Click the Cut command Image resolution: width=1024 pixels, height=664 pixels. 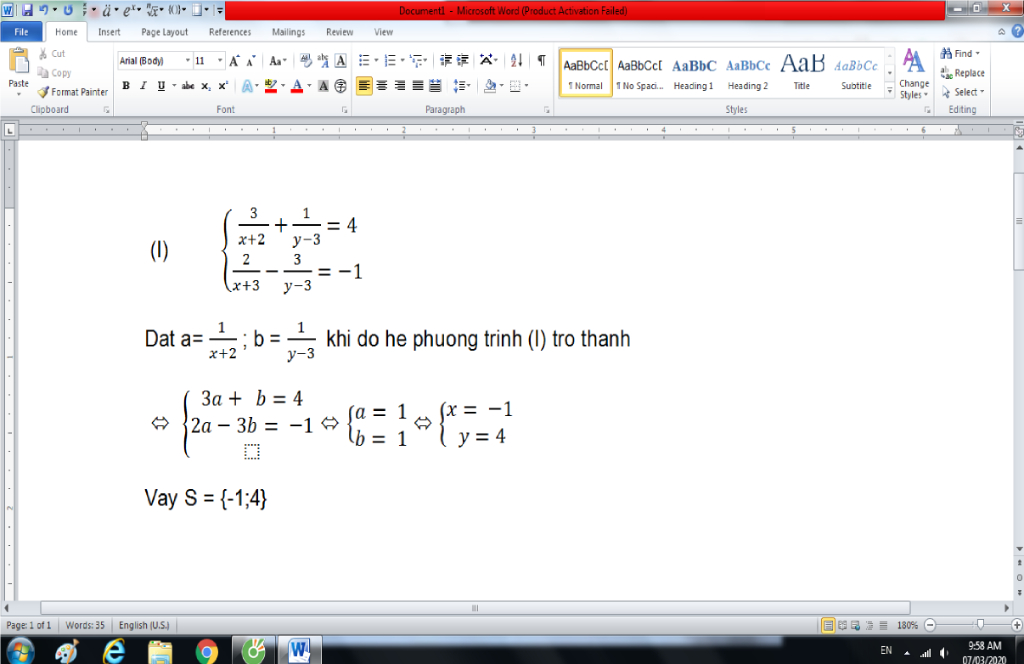click(x=52, y=54)
